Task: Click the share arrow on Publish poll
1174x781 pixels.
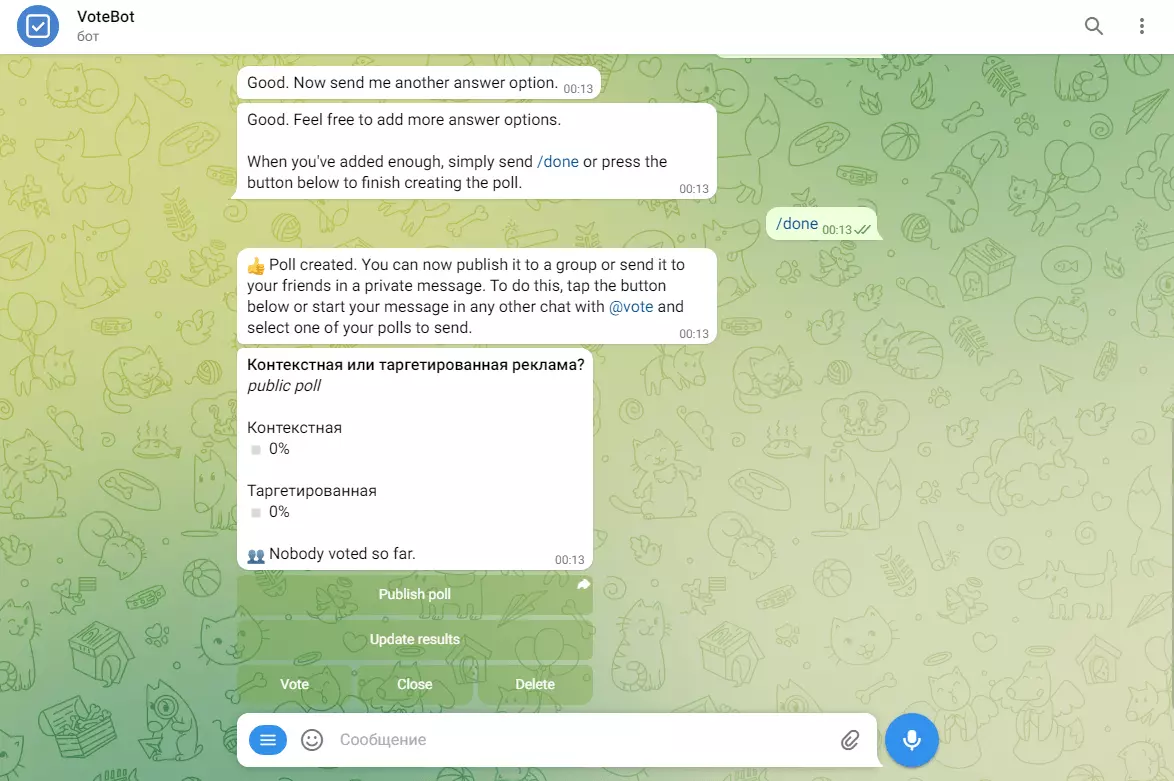Action: click(583, 584)
